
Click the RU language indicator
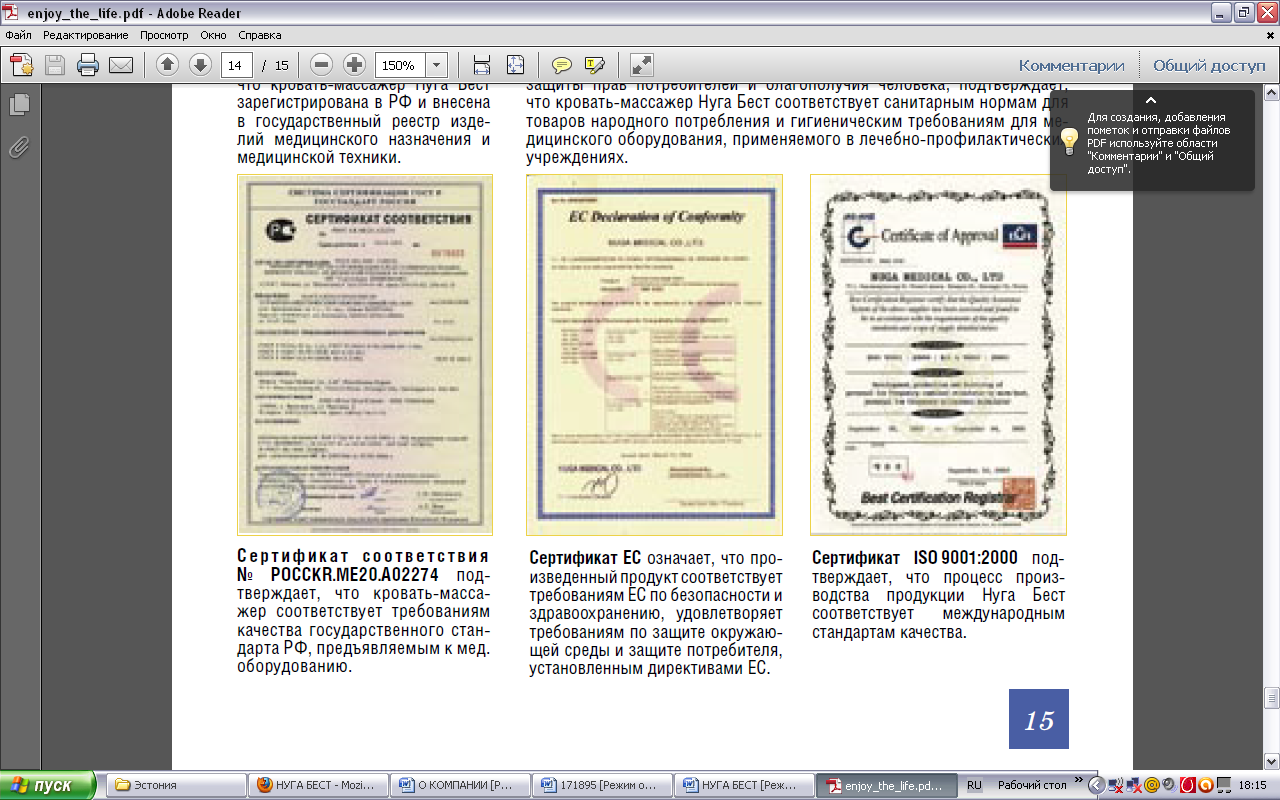coord(974,786)
